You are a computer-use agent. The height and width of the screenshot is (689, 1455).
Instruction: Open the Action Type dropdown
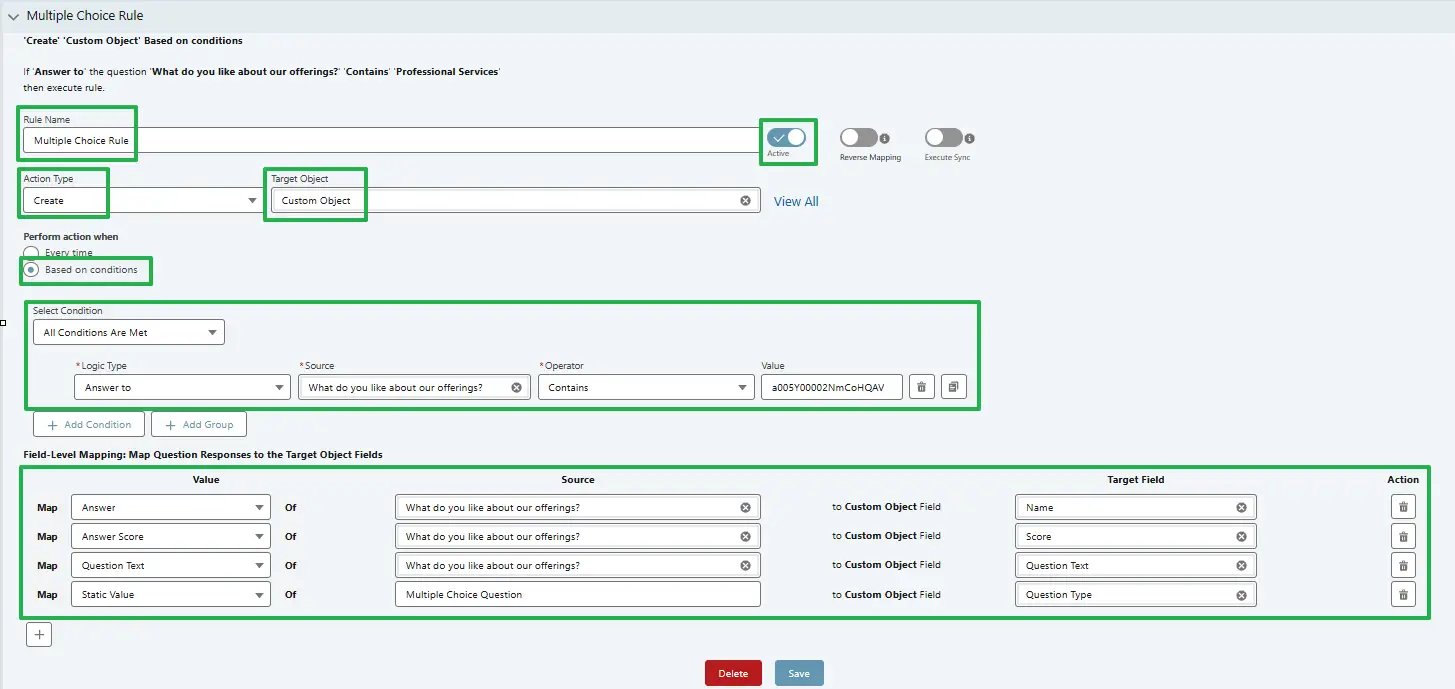[143, 200]
